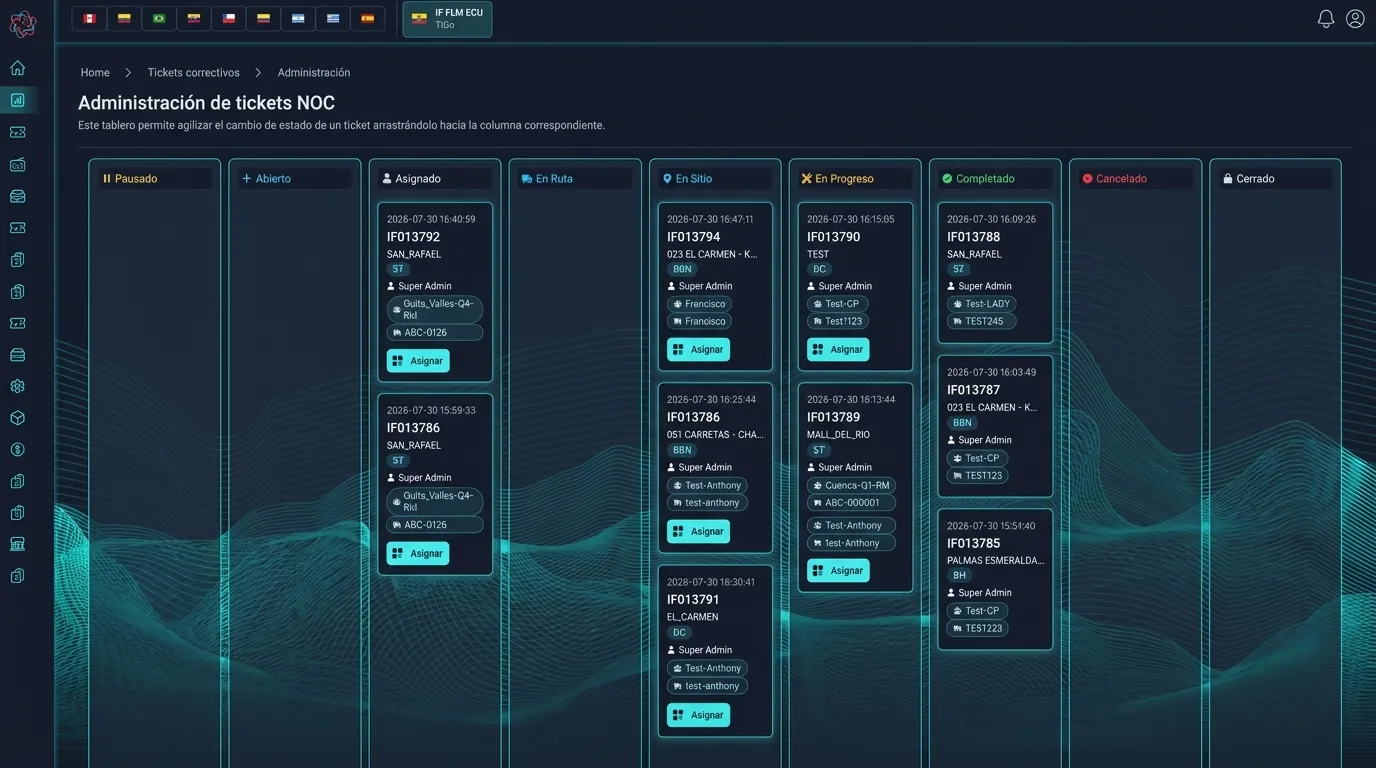Click the BH tag on ticket IF013785
The width and height of the screenshot is (1376, 768).
(x=960, y=576)
